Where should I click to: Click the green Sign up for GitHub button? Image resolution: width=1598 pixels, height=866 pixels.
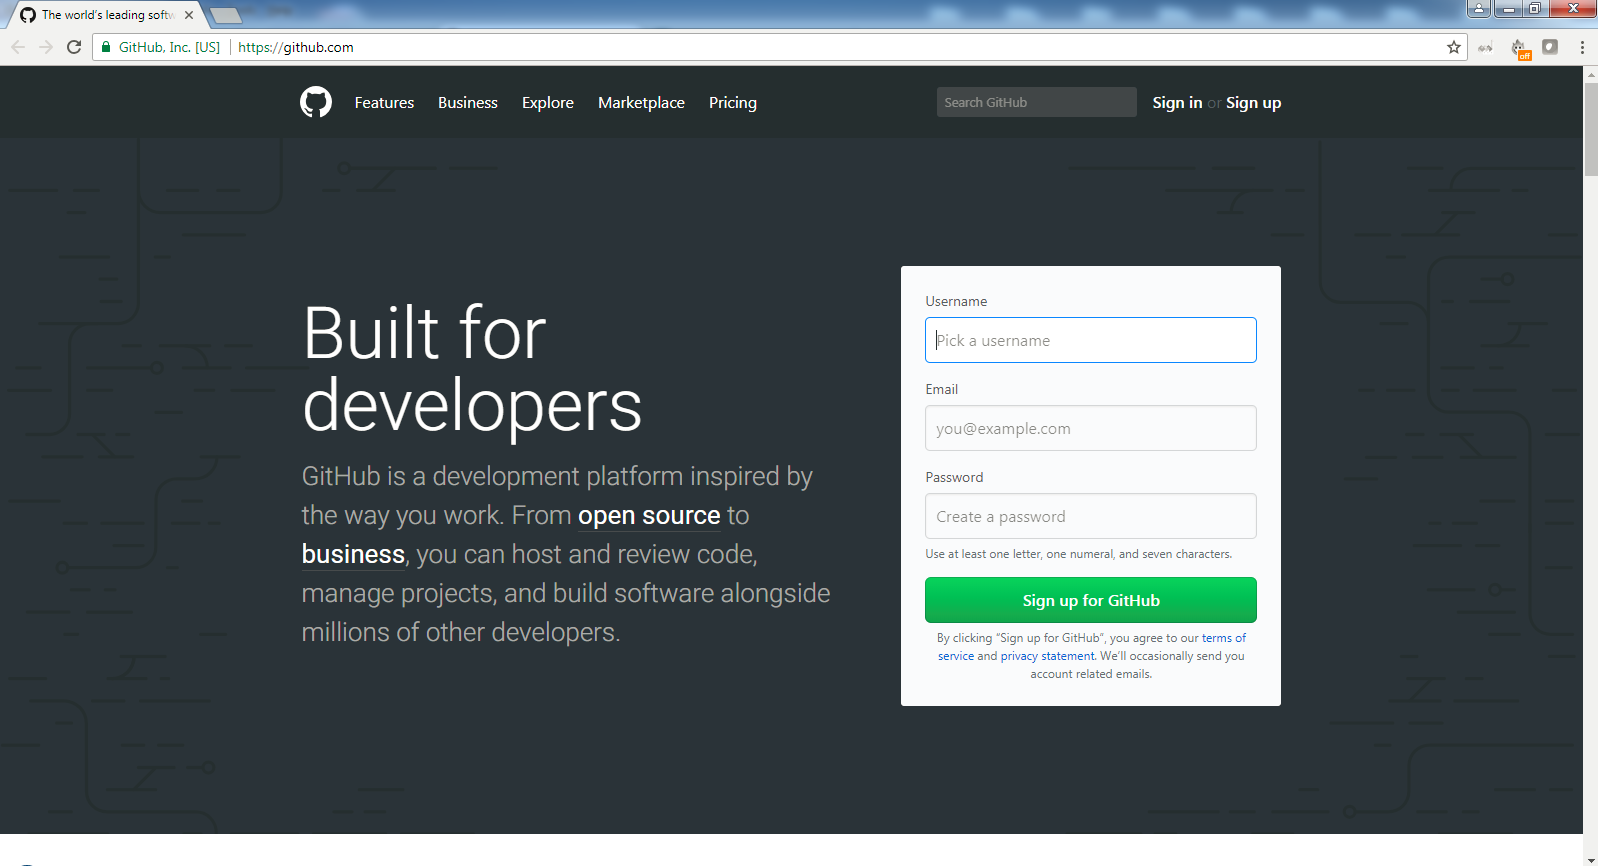tap(1091, 600)
